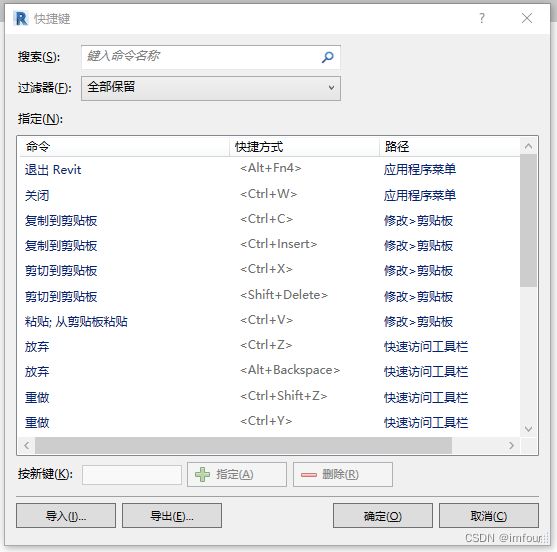Click the 导入(I)... button
The image size is (557, 552).
point(66,515)
